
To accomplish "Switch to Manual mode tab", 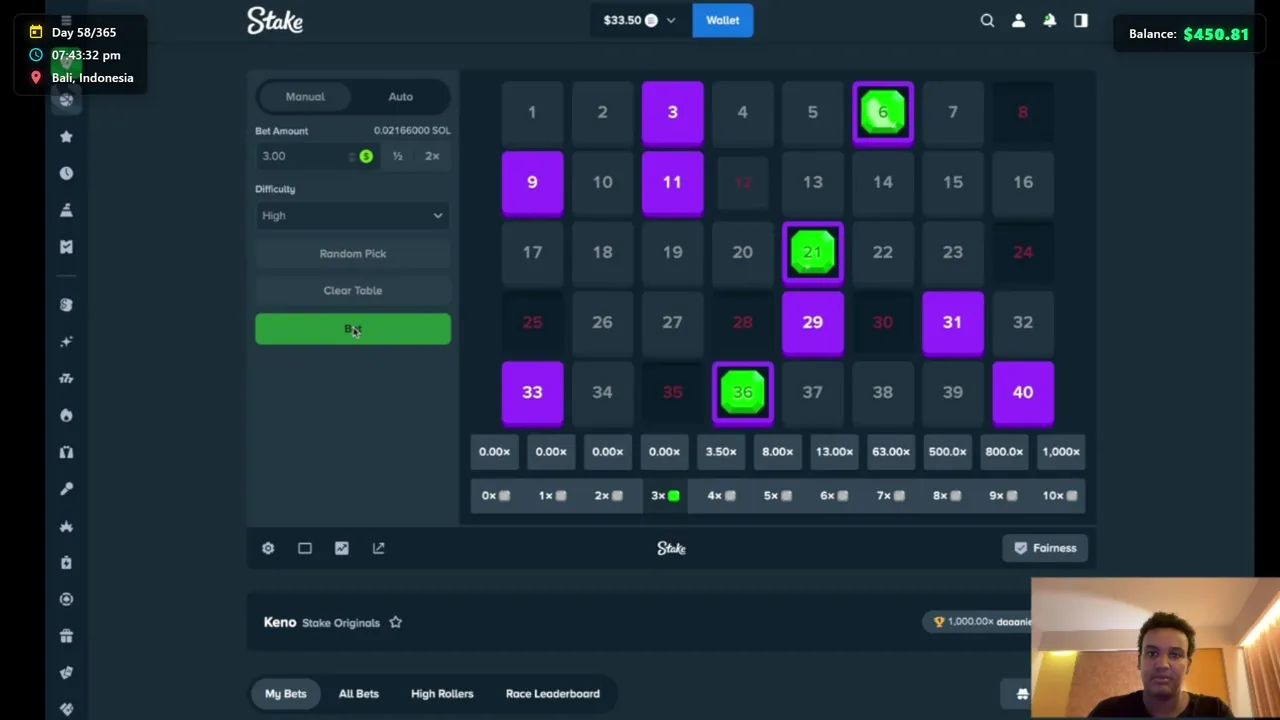I will tap(305, 97).
